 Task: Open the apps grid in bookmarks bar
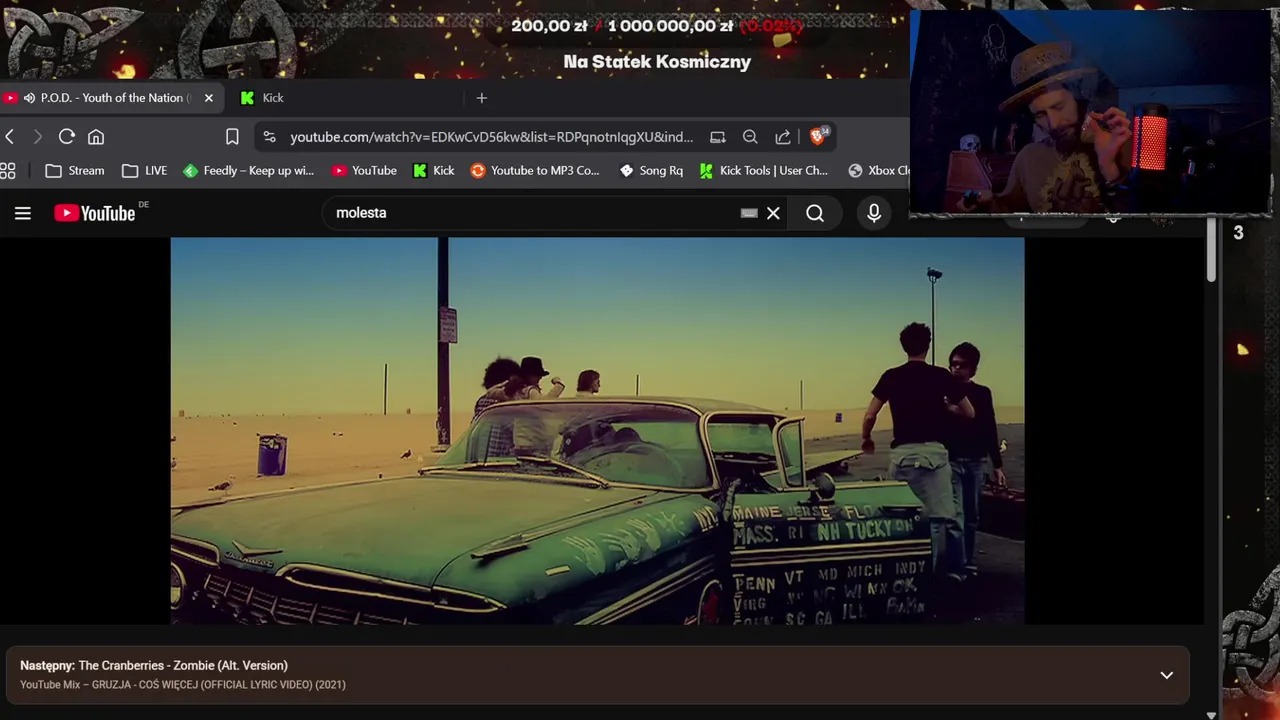(8, 171)
